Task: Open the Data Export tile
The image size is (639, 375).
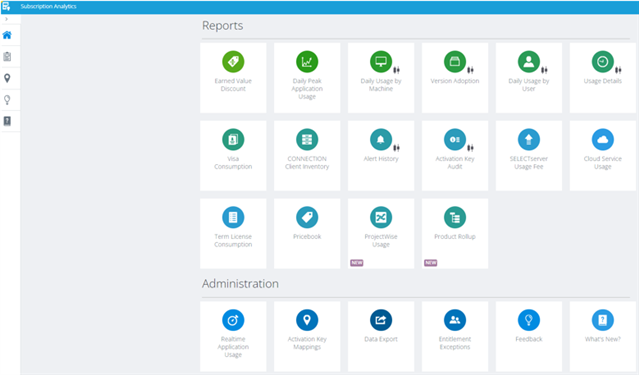Action: [x=381, y=336]
